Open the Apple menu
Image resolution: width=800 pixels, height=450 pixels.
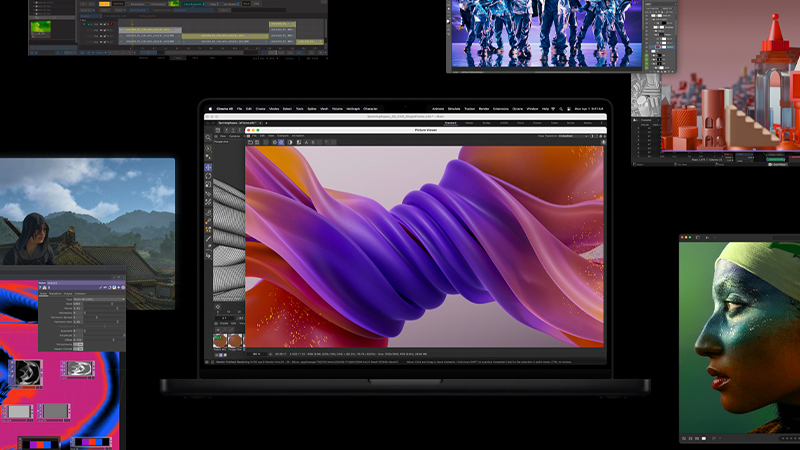tap(210, 109)
